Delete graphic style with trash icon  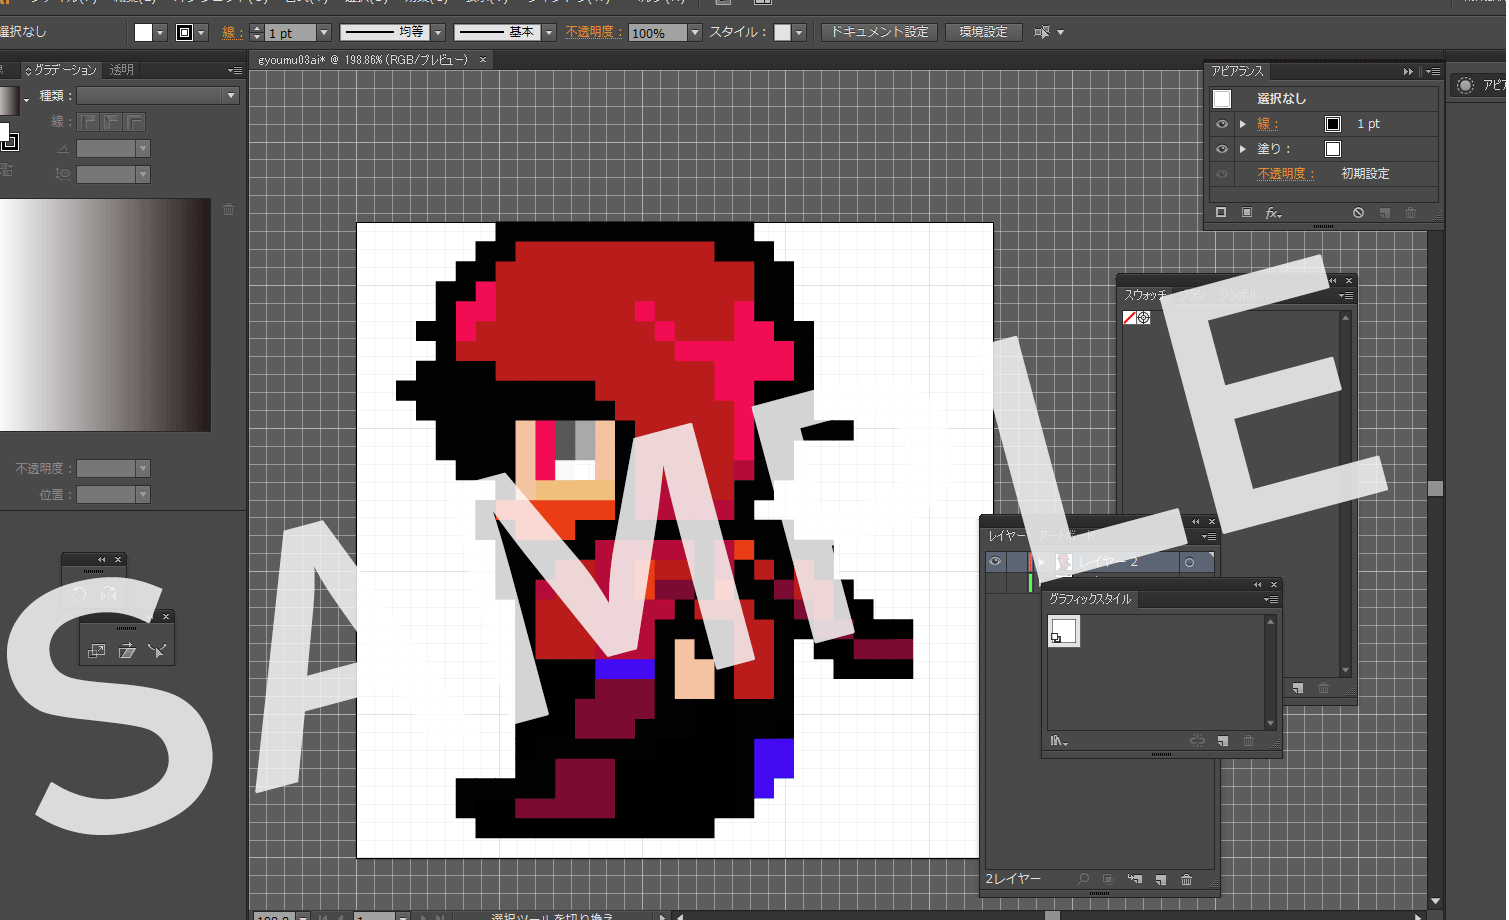tap(1248, 742)
